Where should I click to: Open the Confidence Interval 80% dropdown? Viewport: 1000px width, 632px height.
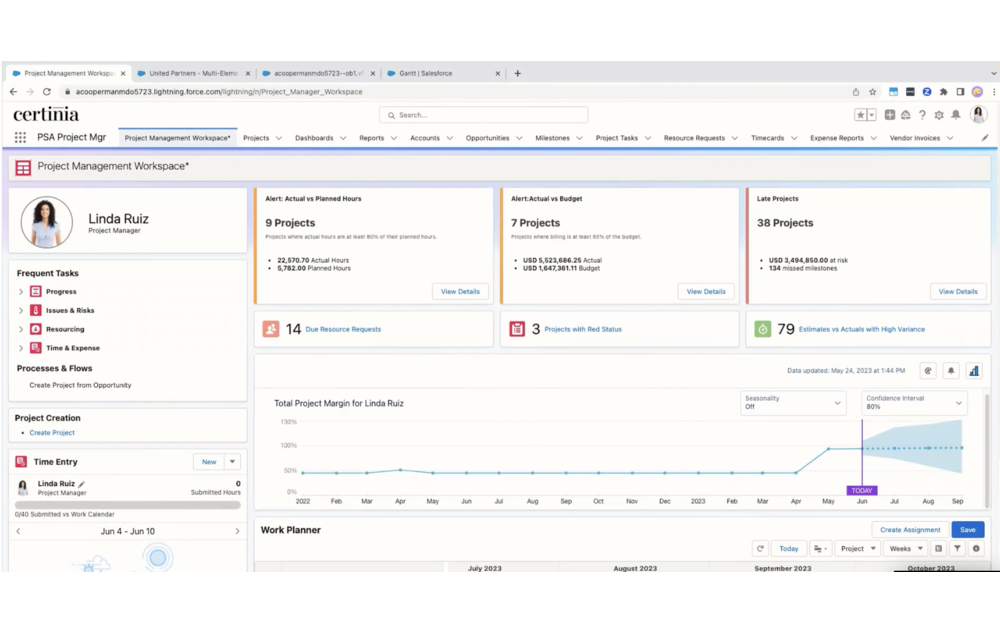[912, 405]
